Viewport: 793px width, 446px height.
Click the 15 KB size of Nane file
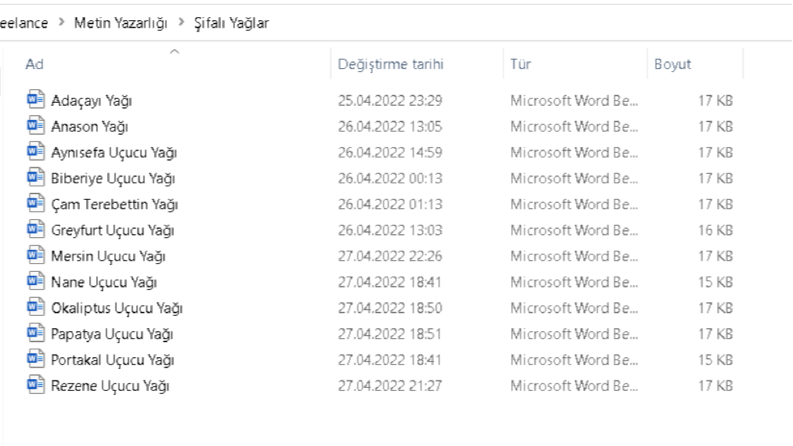[715, 282]
